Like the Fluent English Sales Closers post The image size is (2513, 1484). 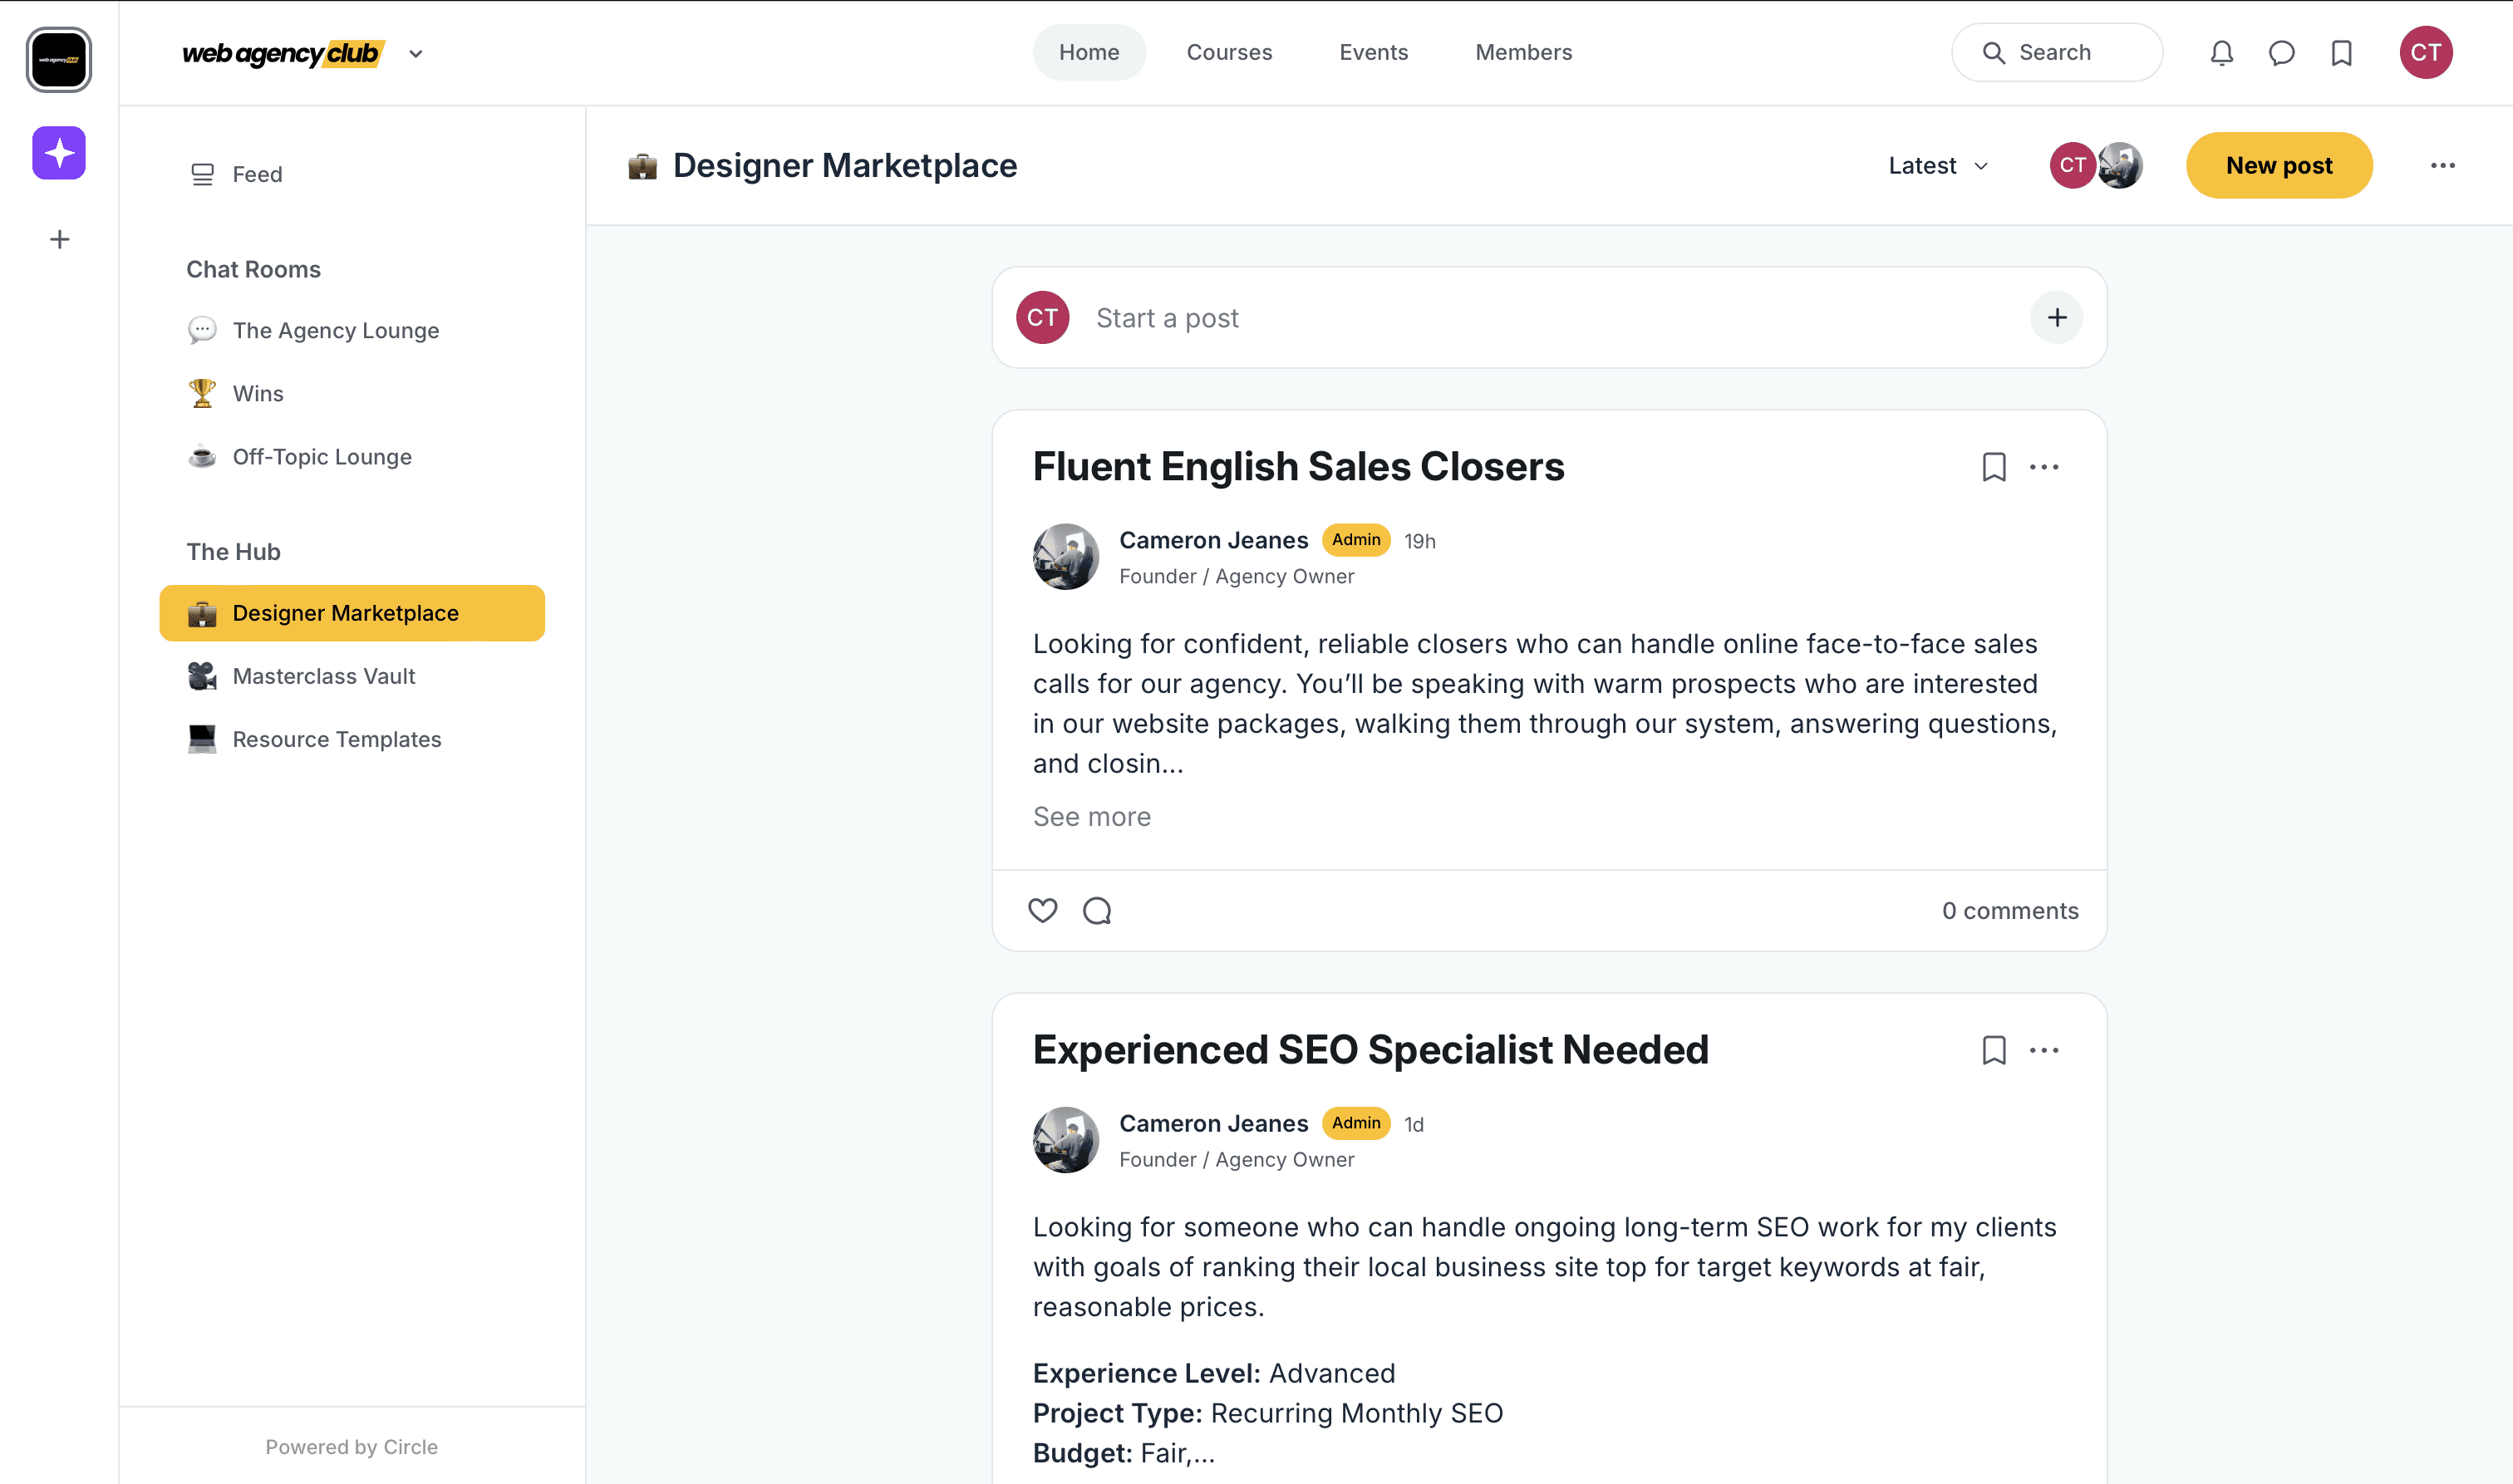[1042, 910]
